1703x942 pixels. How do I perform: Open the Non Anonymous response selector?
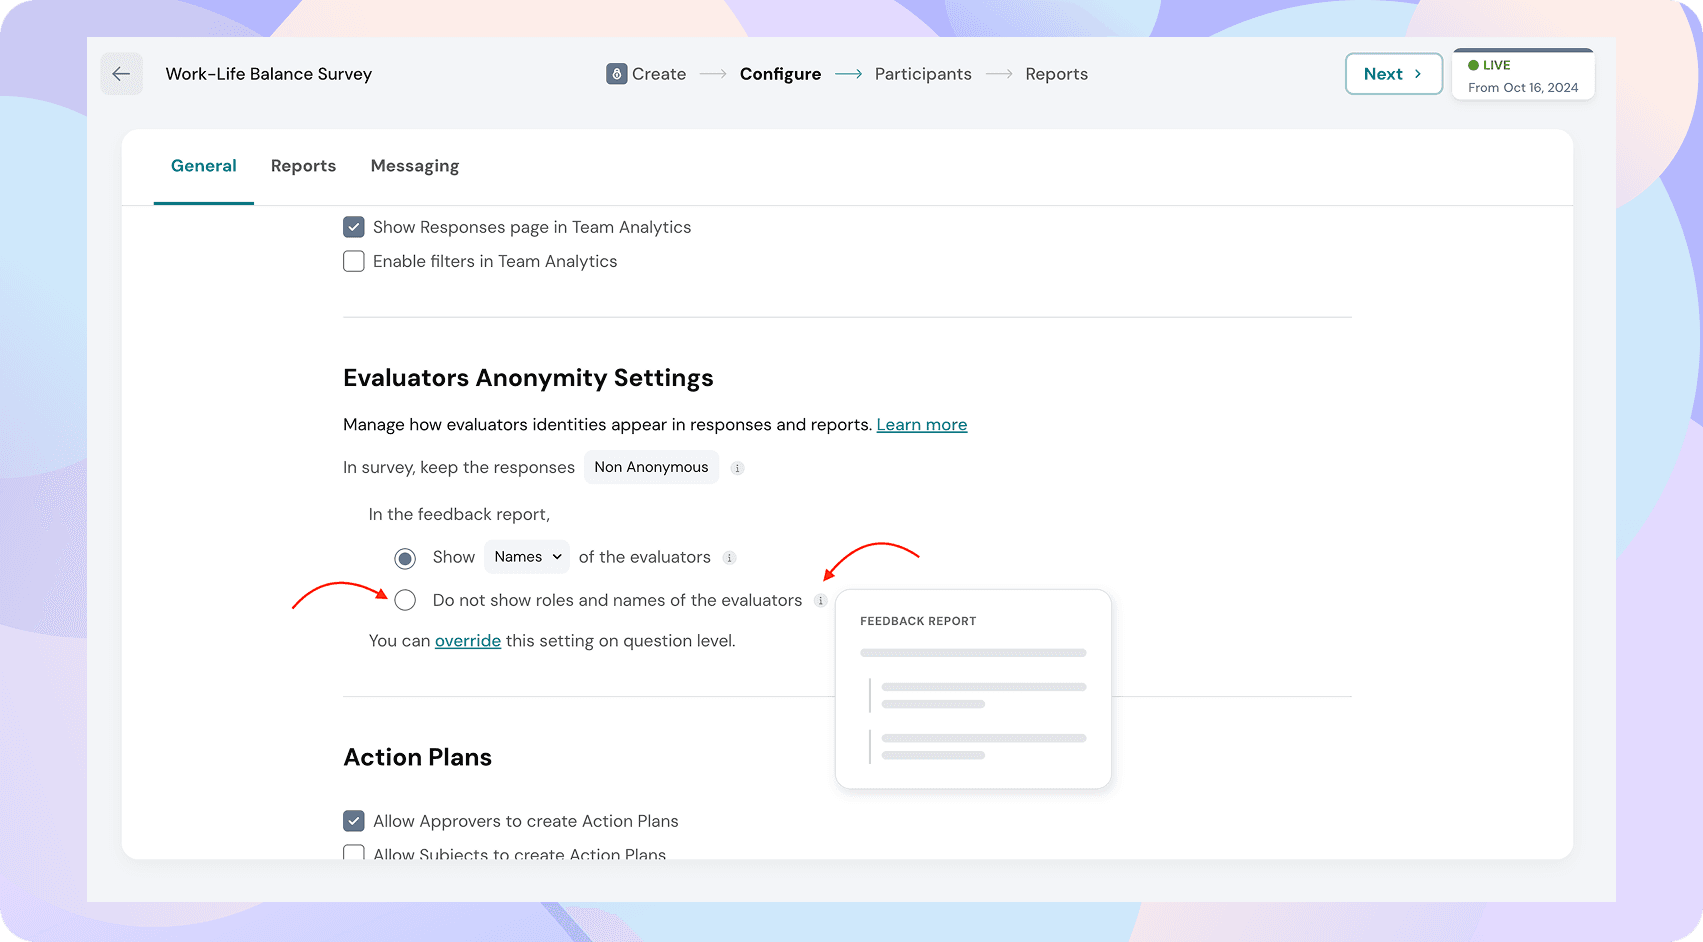[651, 467]
